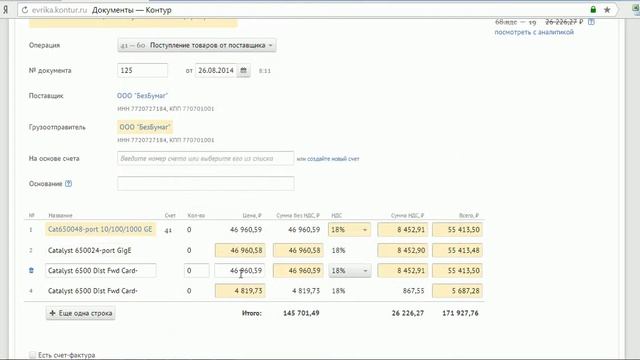Click row one sum without VAT 46 960,59
The width and height of the screenshot is (640, 360).
(x=304, y=230)
